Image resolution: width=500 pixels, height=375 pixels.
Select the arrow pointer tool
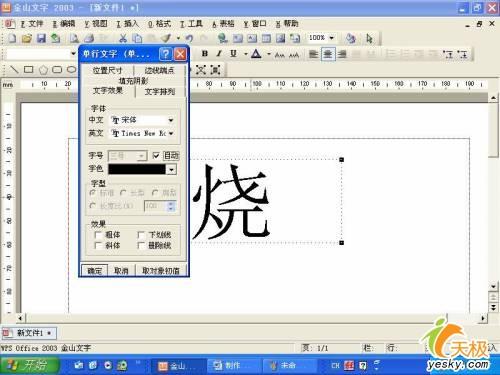[x=369, y=38]
